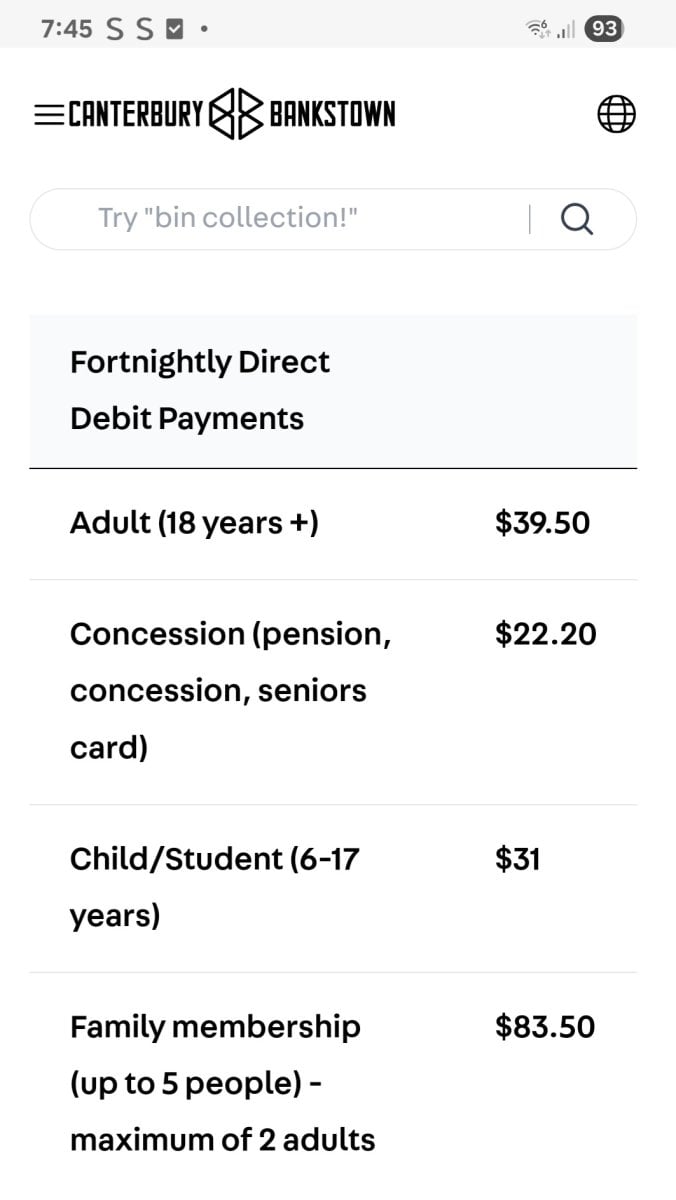The width and height of the screenshot is (676, 1200).
Task: Tap the checkbox notification icon in status bar
Action: pos(173,30)
